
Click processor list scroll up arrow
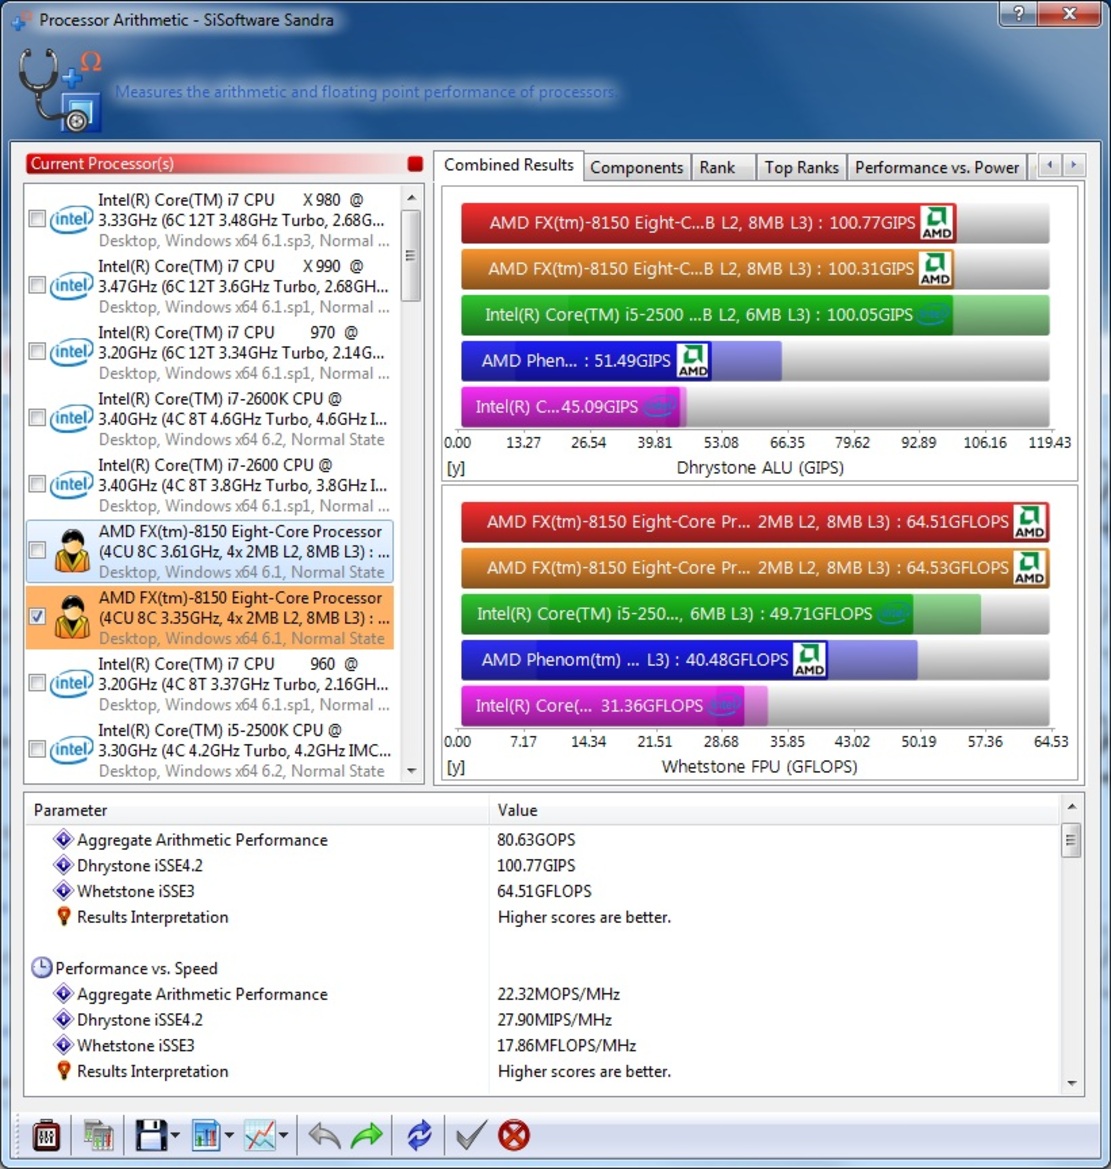pos(412,198)
